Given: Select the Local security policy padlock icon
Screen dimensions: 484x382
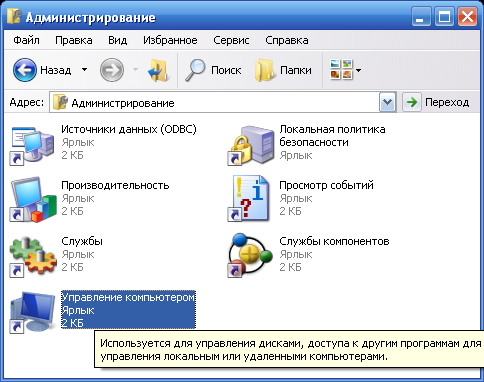Looking at the screenshot, I should (250, 145).
